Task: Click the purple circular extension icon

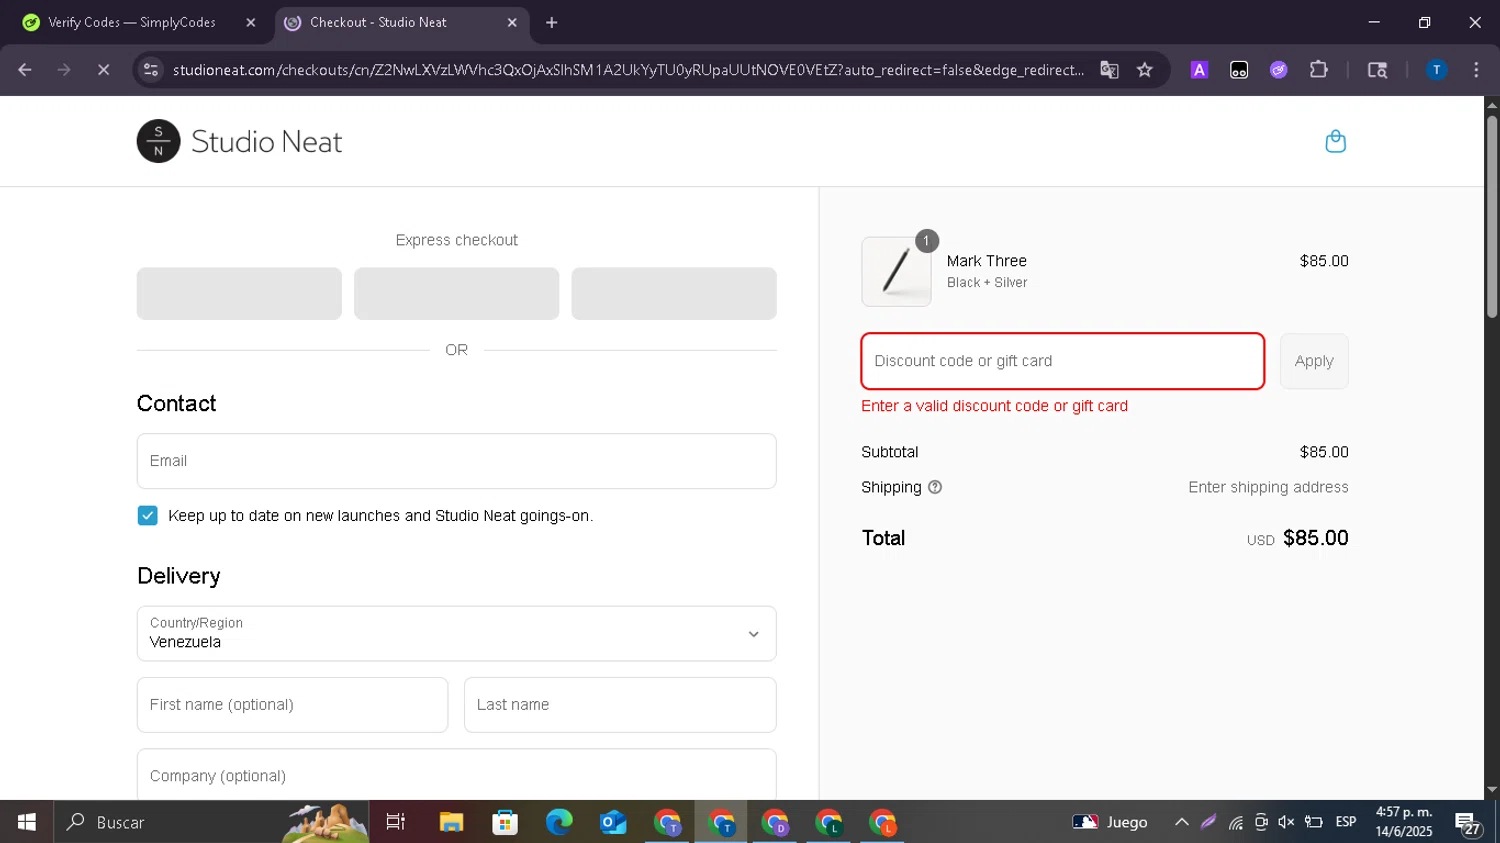Action: click(x=1278, y=70)
